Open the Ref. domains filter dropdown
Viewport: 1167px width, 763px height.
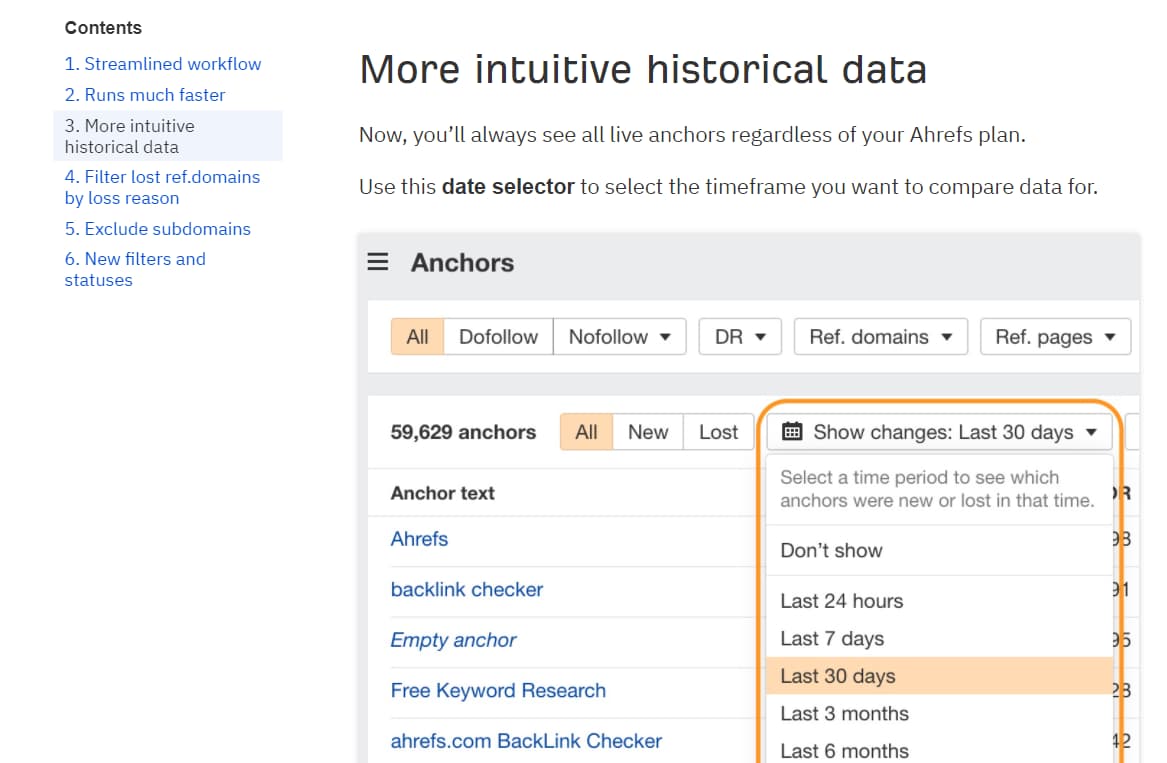coord(880,337)
